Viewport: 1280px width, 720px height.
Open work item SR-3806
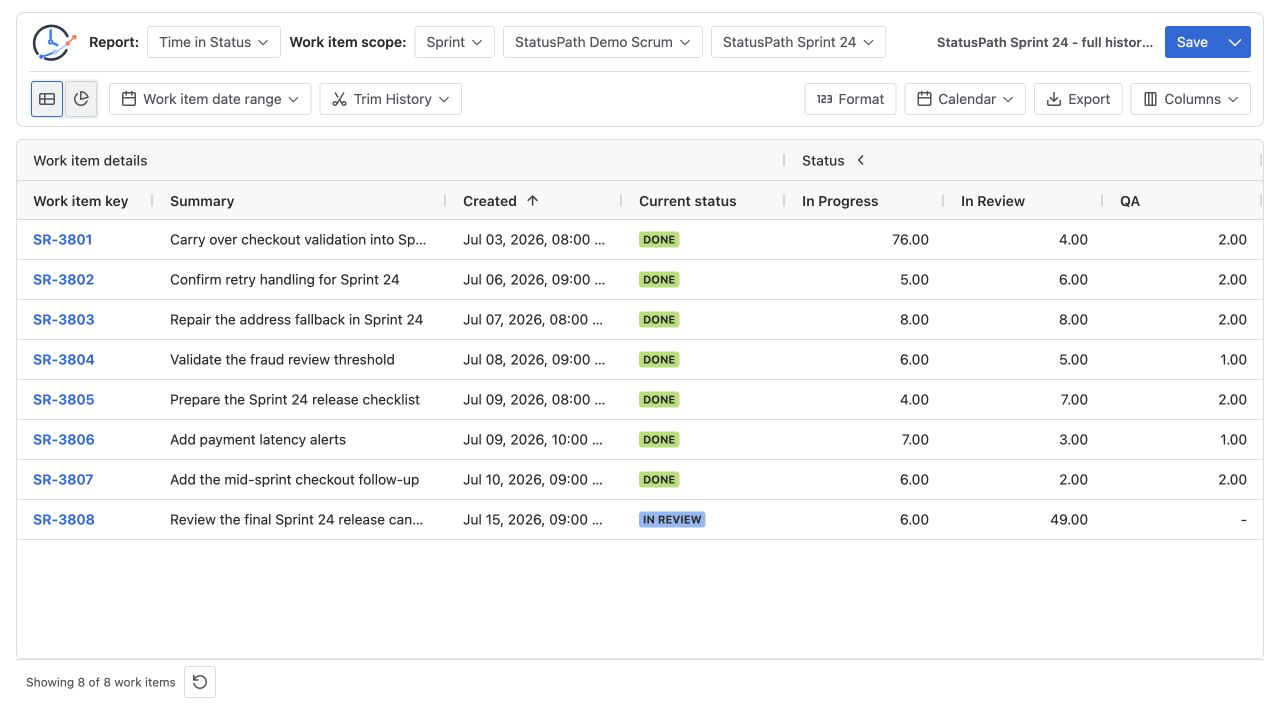click(64, 440)
